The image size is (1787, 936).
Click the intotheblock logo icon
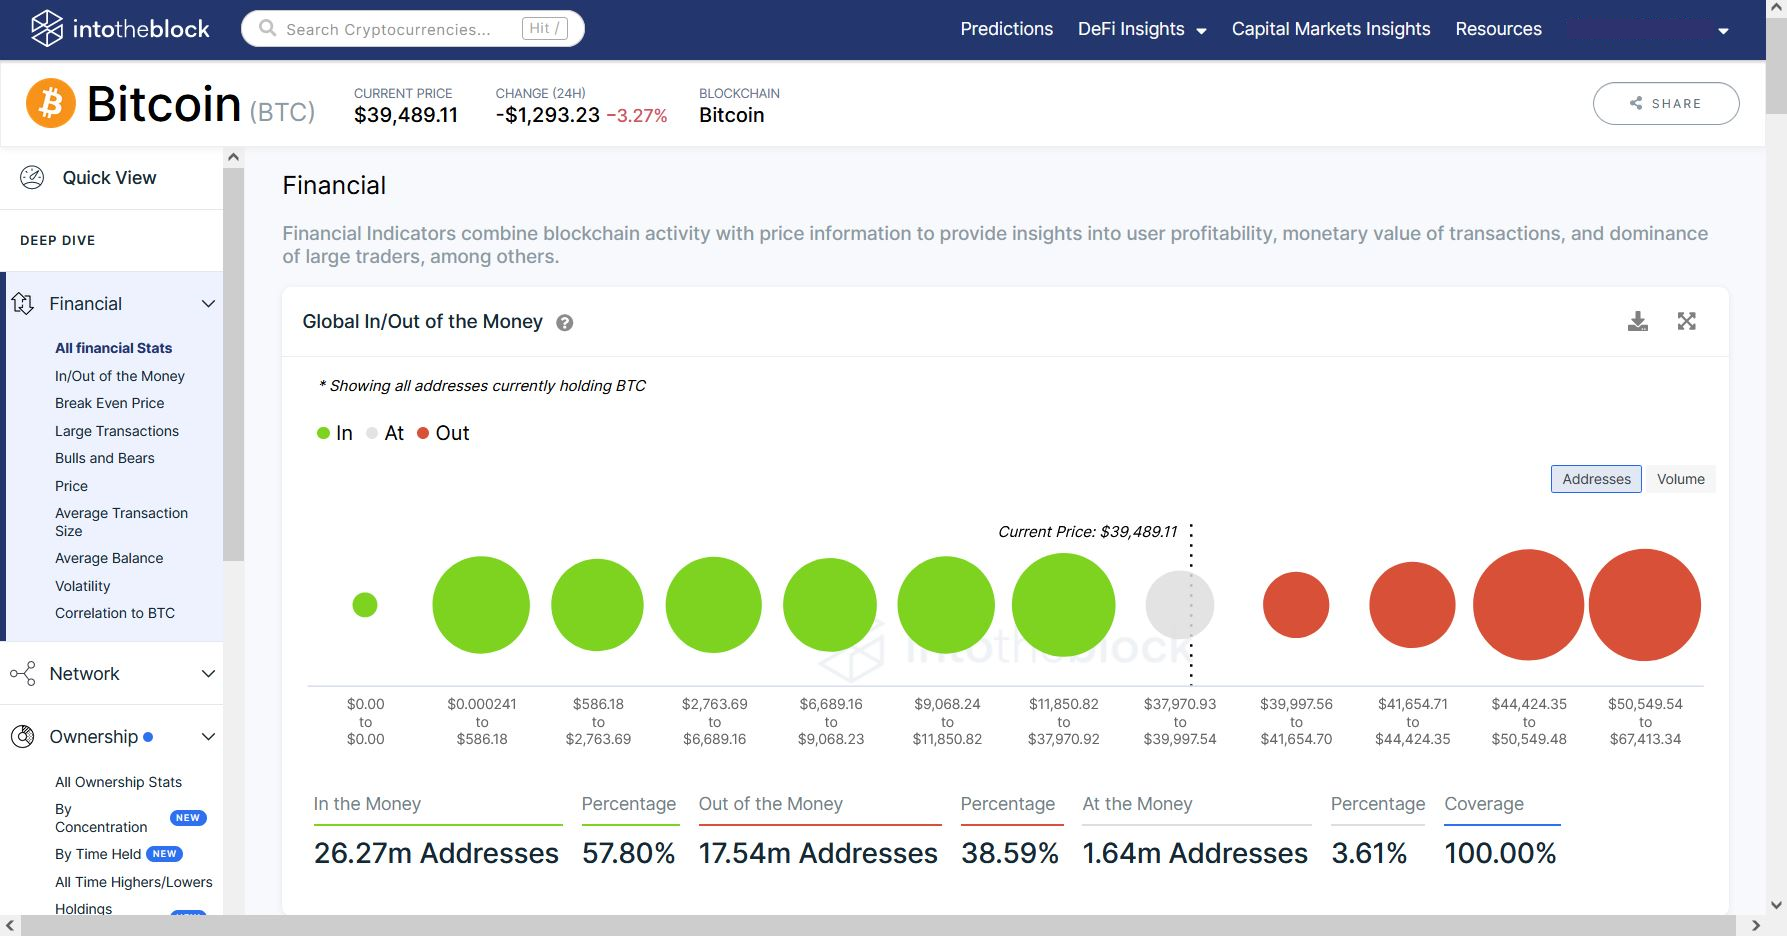tap(46, 29)
